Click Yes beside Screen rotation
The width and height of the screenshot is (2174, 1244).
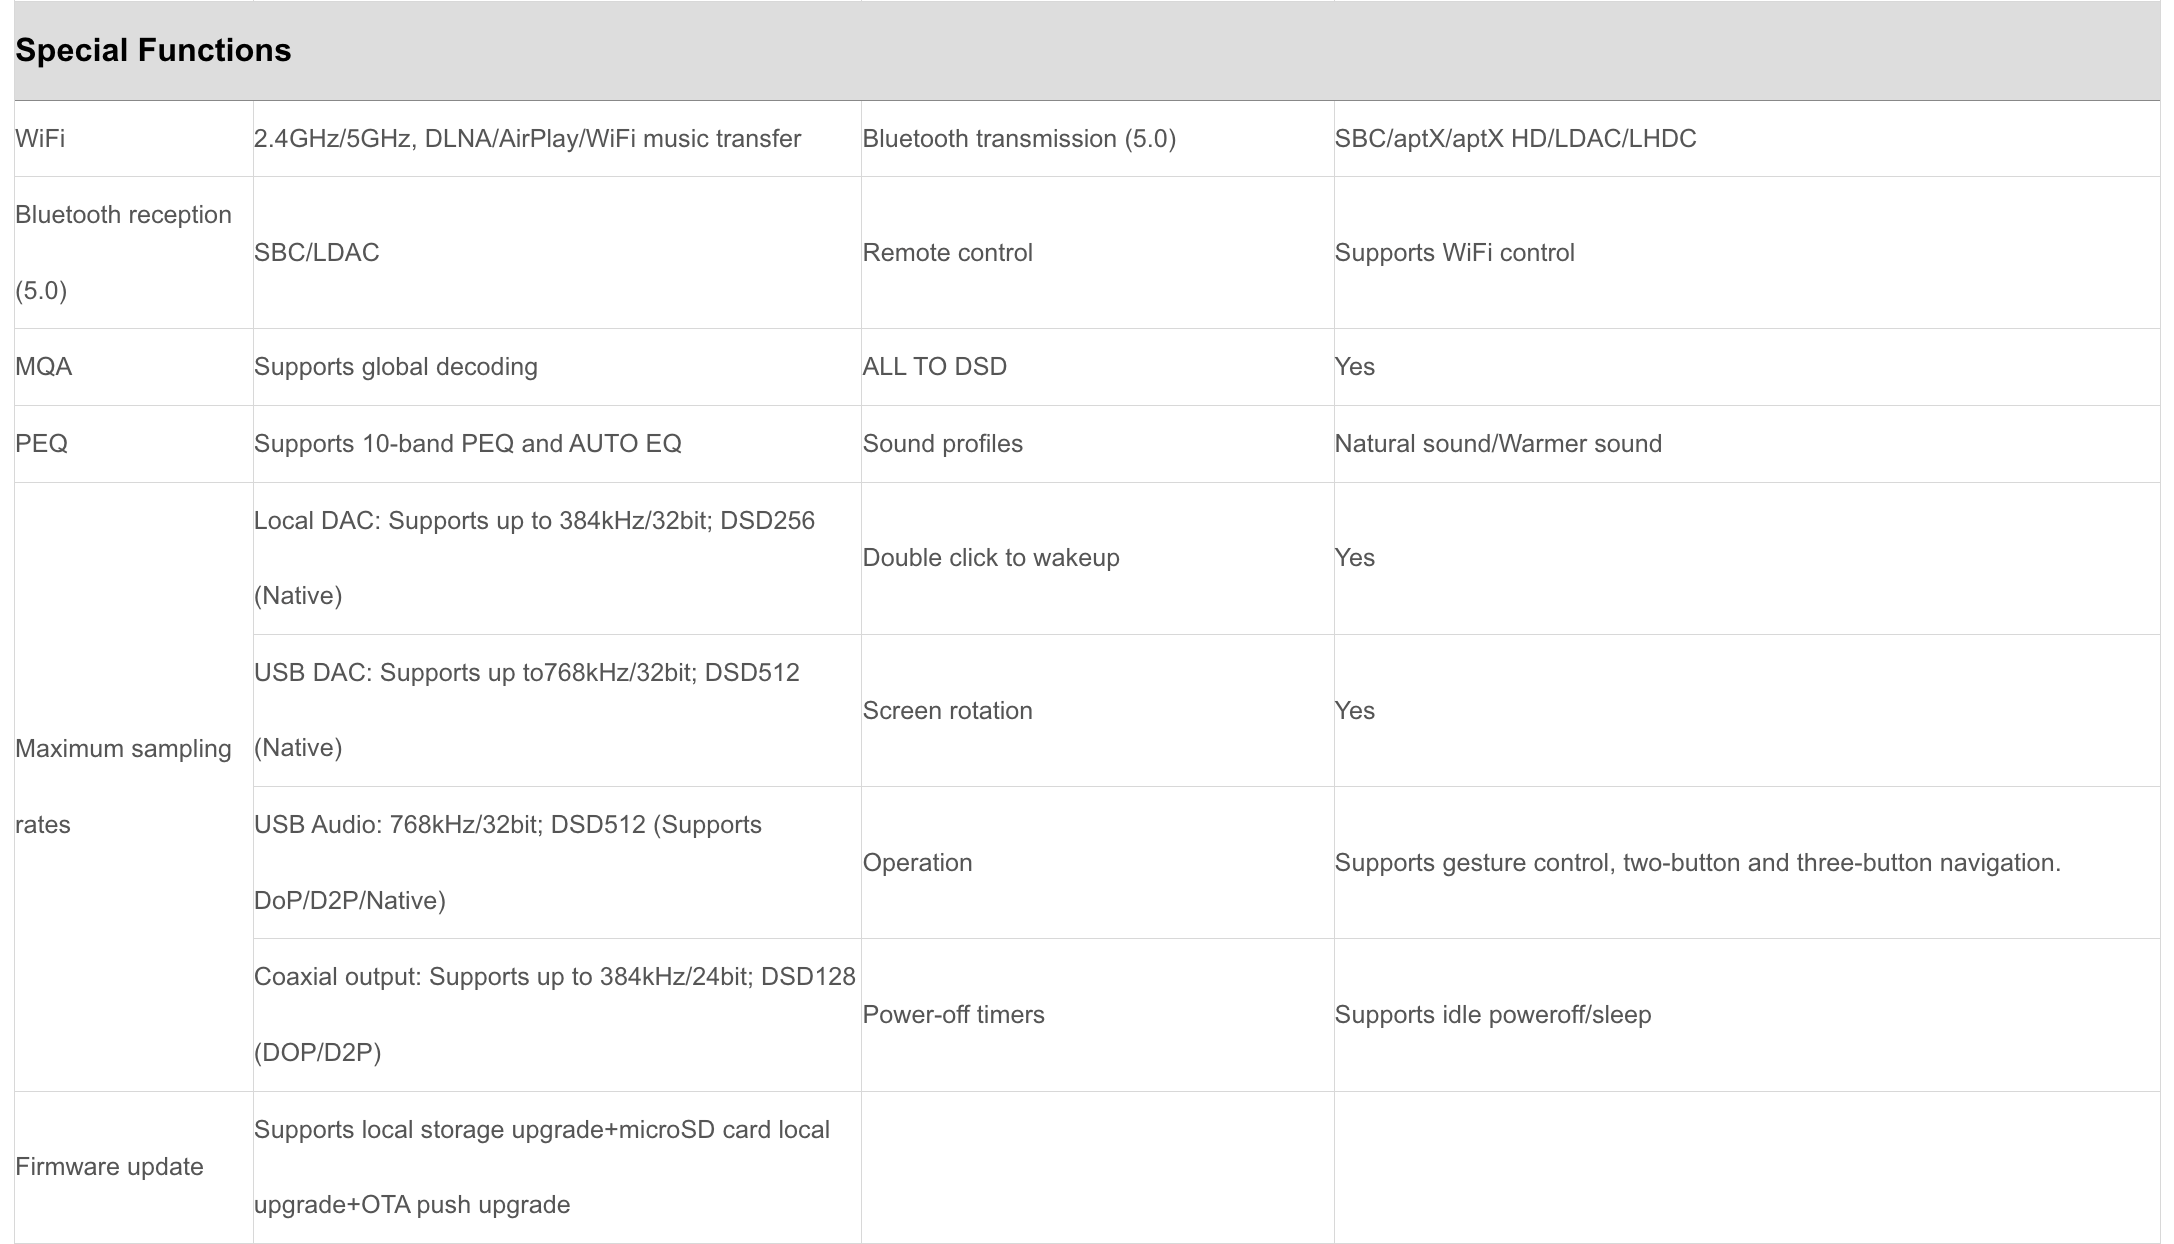(x=1354, y=710)
